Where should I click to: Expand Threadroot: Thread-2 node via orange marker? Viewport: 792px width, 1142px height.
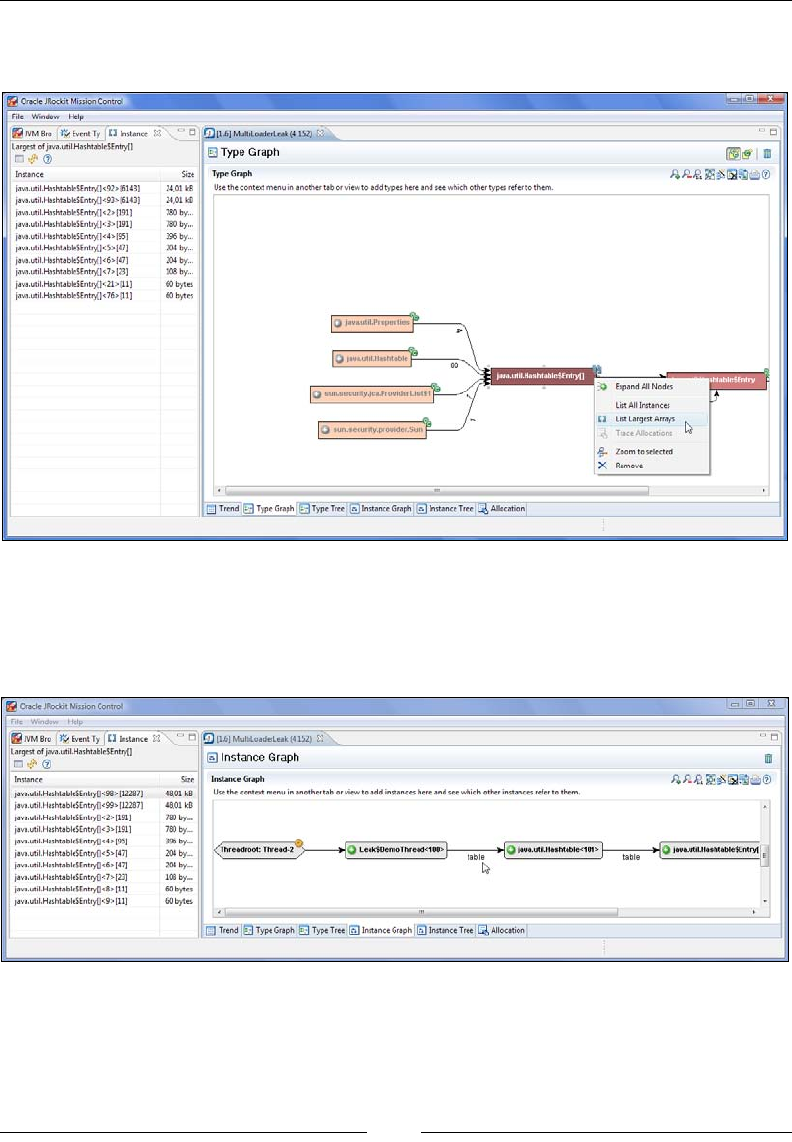pyautogui.click(x=299, y=843)
